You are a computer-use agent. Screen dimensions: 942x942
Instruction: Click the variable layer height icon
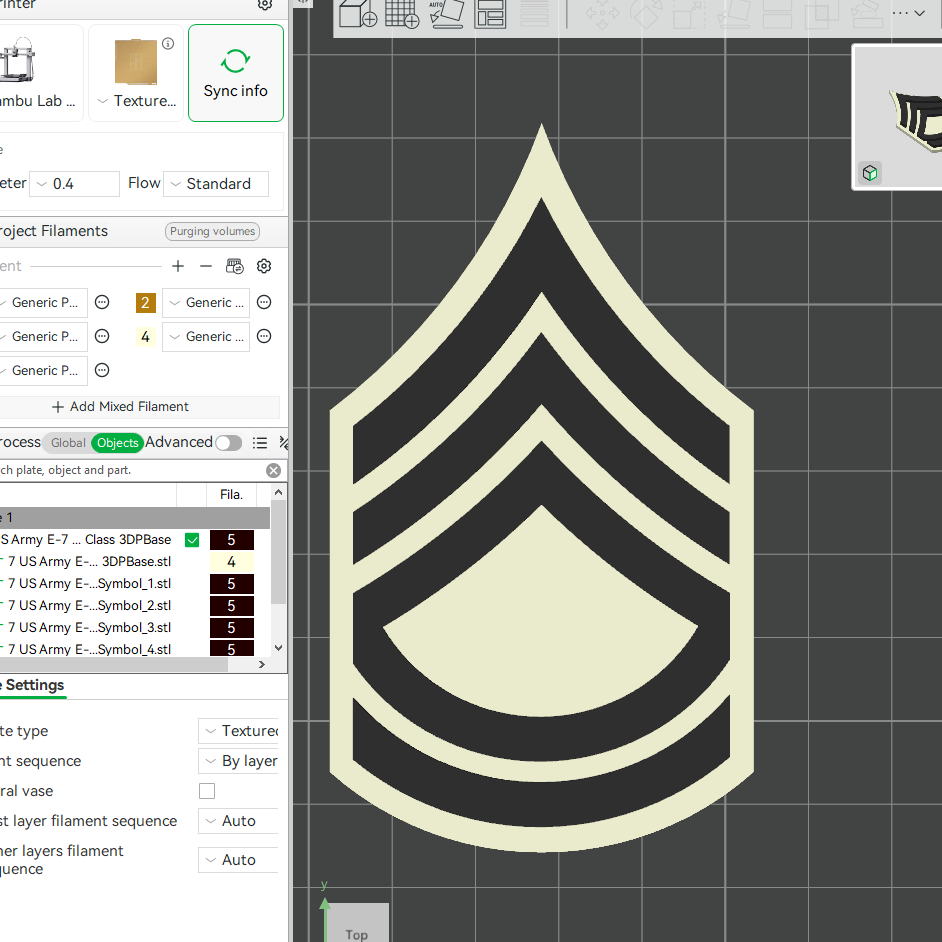(x=534, y=13)
